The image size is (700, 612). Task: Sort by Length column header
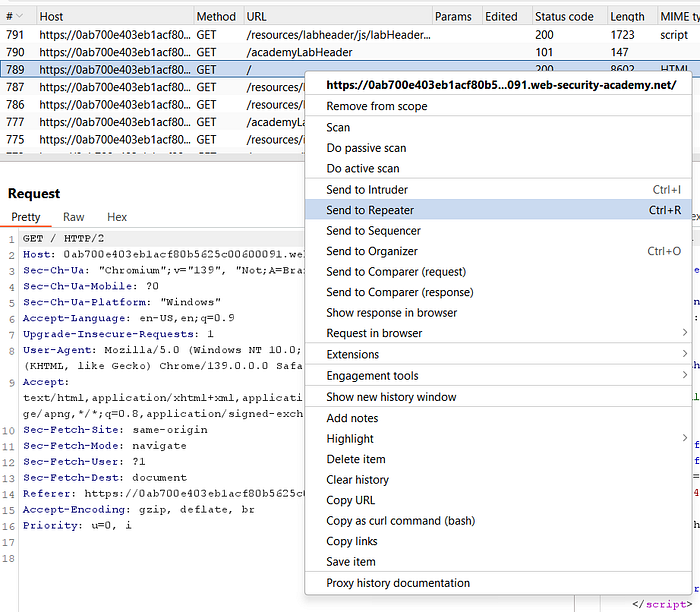click(x=632, y=17)
